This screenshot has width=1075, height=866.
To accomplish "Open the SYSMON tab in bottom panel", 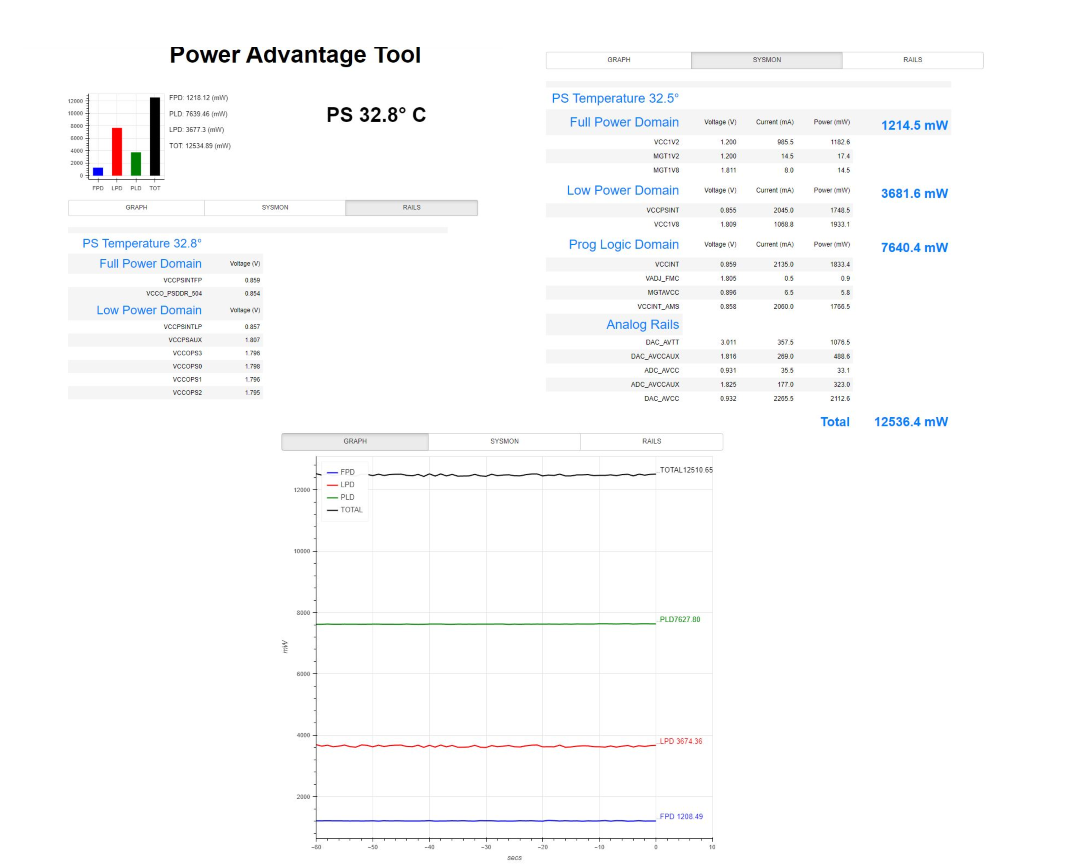I will click(503, 441).
